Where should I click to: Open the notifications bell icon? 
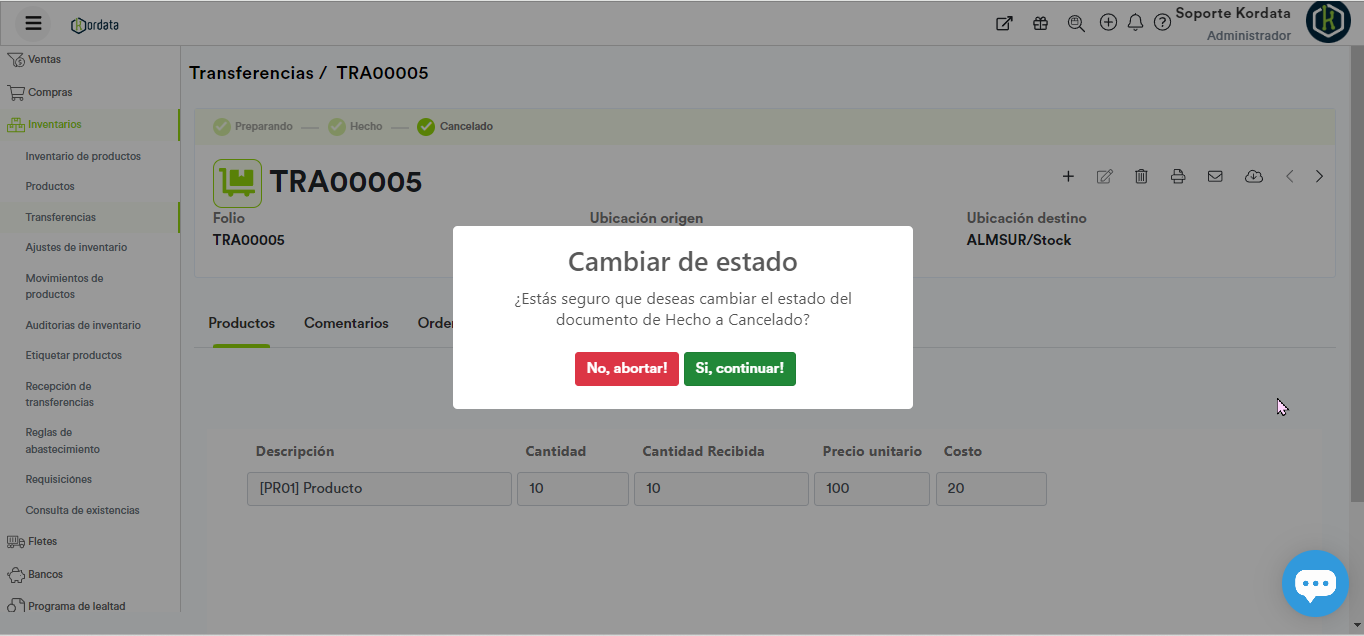pyautogui.click(x=1135, y=22)
